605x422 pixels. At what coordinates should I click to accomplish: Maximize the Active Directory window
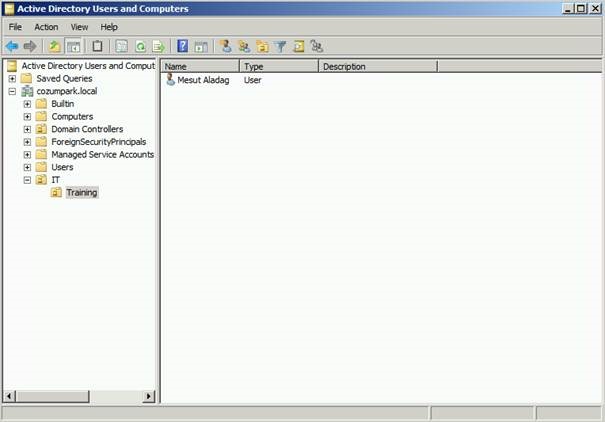coord(580,8)
